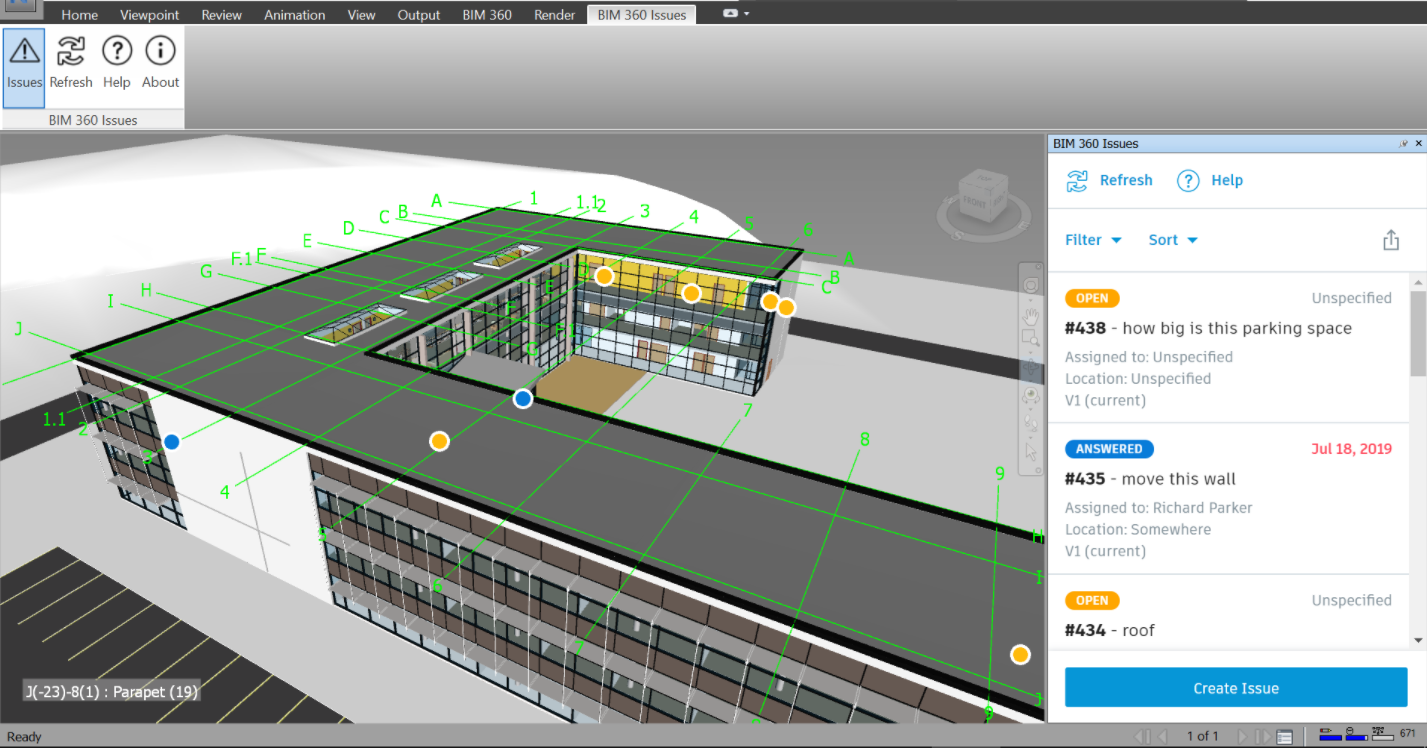1427x751 pixels.
Task: Open the Filter dropdown
Action: click(x=1093, y=240)
